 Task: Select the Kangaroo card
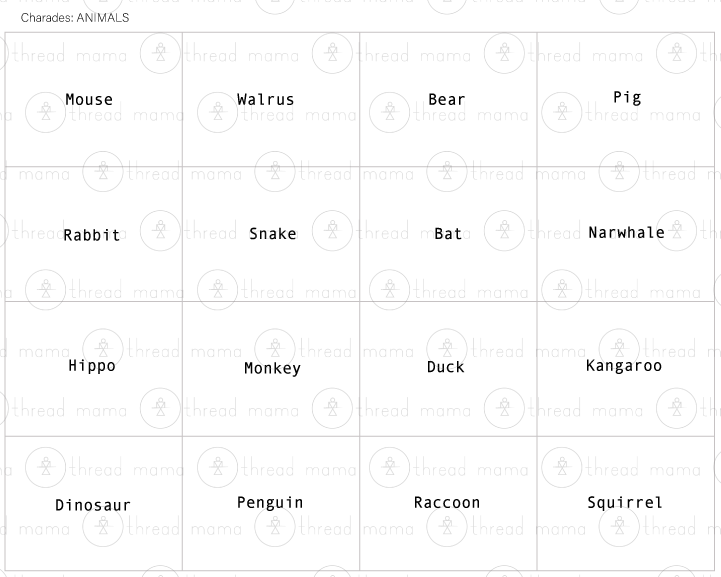624,366
